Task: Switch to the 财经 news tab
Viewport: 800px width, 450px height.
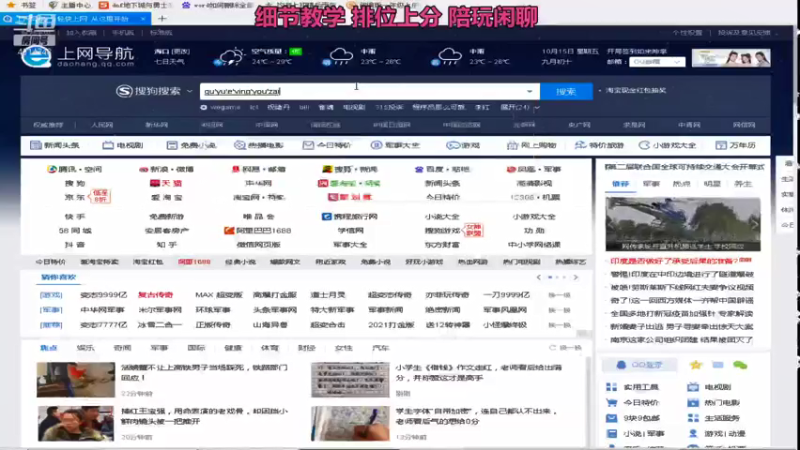Action: click(x=306, y=348)
